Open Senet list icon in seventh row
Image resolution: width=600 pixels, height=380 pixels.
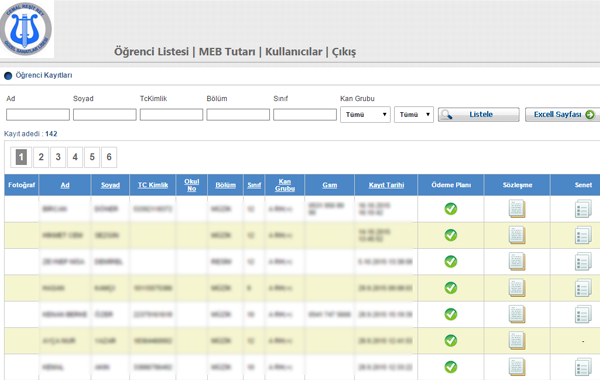[583, 367]
